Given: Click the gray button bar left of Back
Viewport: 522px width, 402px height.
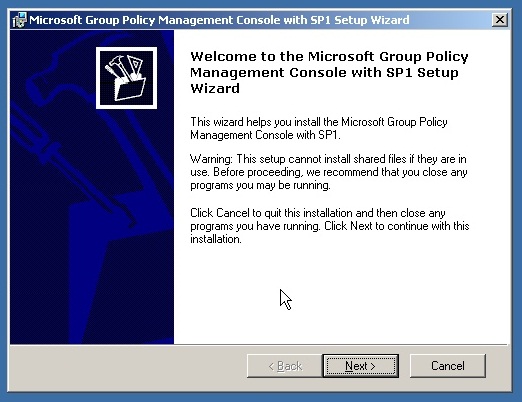Looking at the screenshot, I should [128, 367].
